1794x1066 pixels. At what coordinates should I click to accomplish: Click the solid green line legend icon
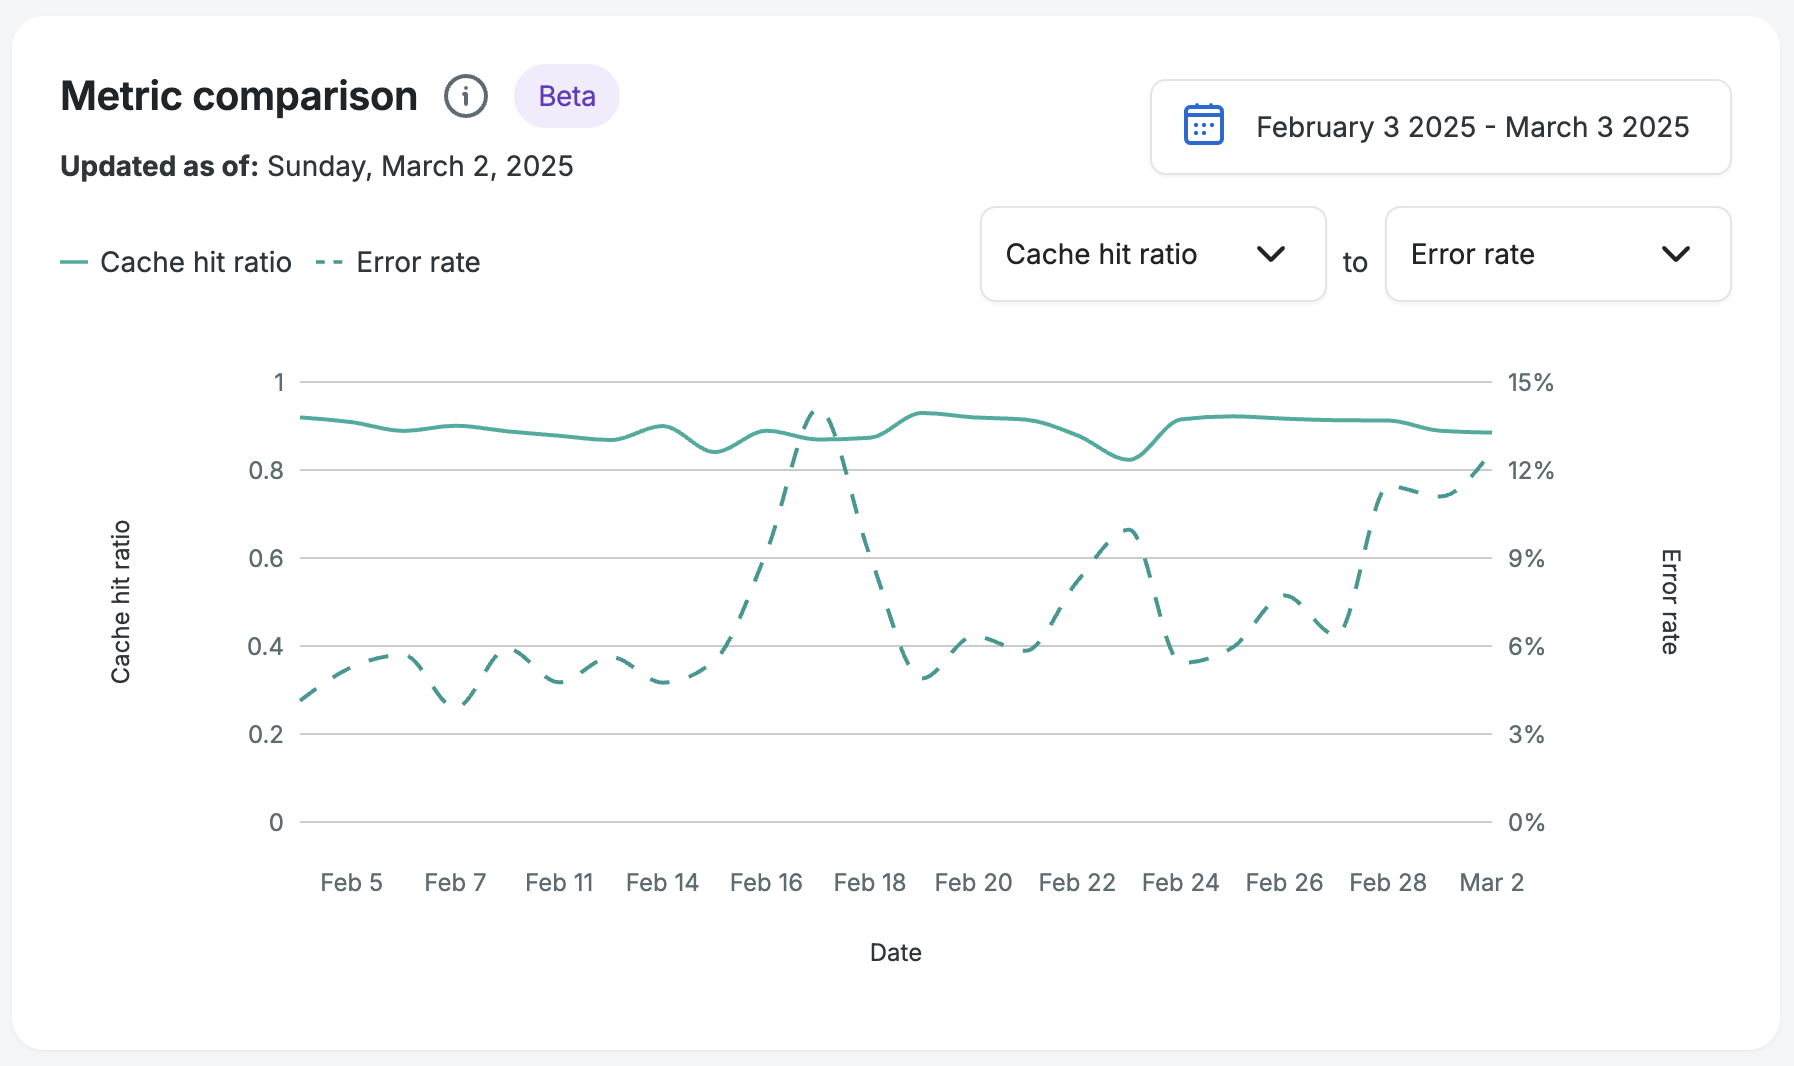point(75,261)
